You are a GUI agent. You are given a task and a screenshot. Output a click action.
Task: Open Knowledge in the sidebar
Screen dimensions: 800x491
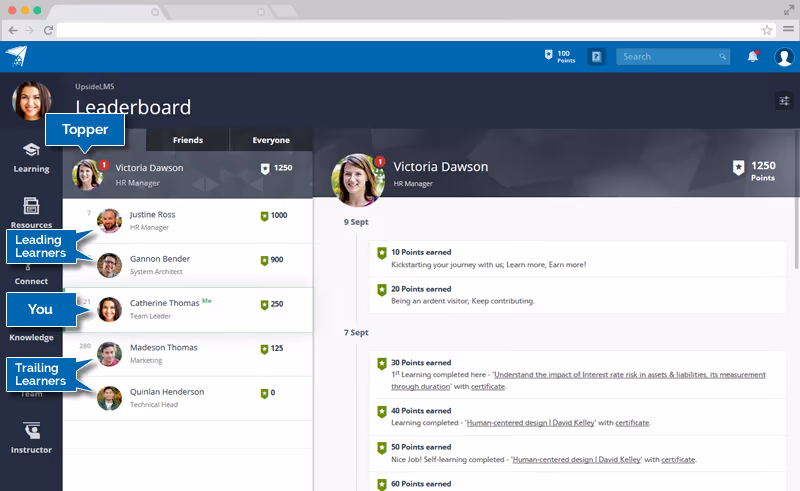[x=31, y=337]
